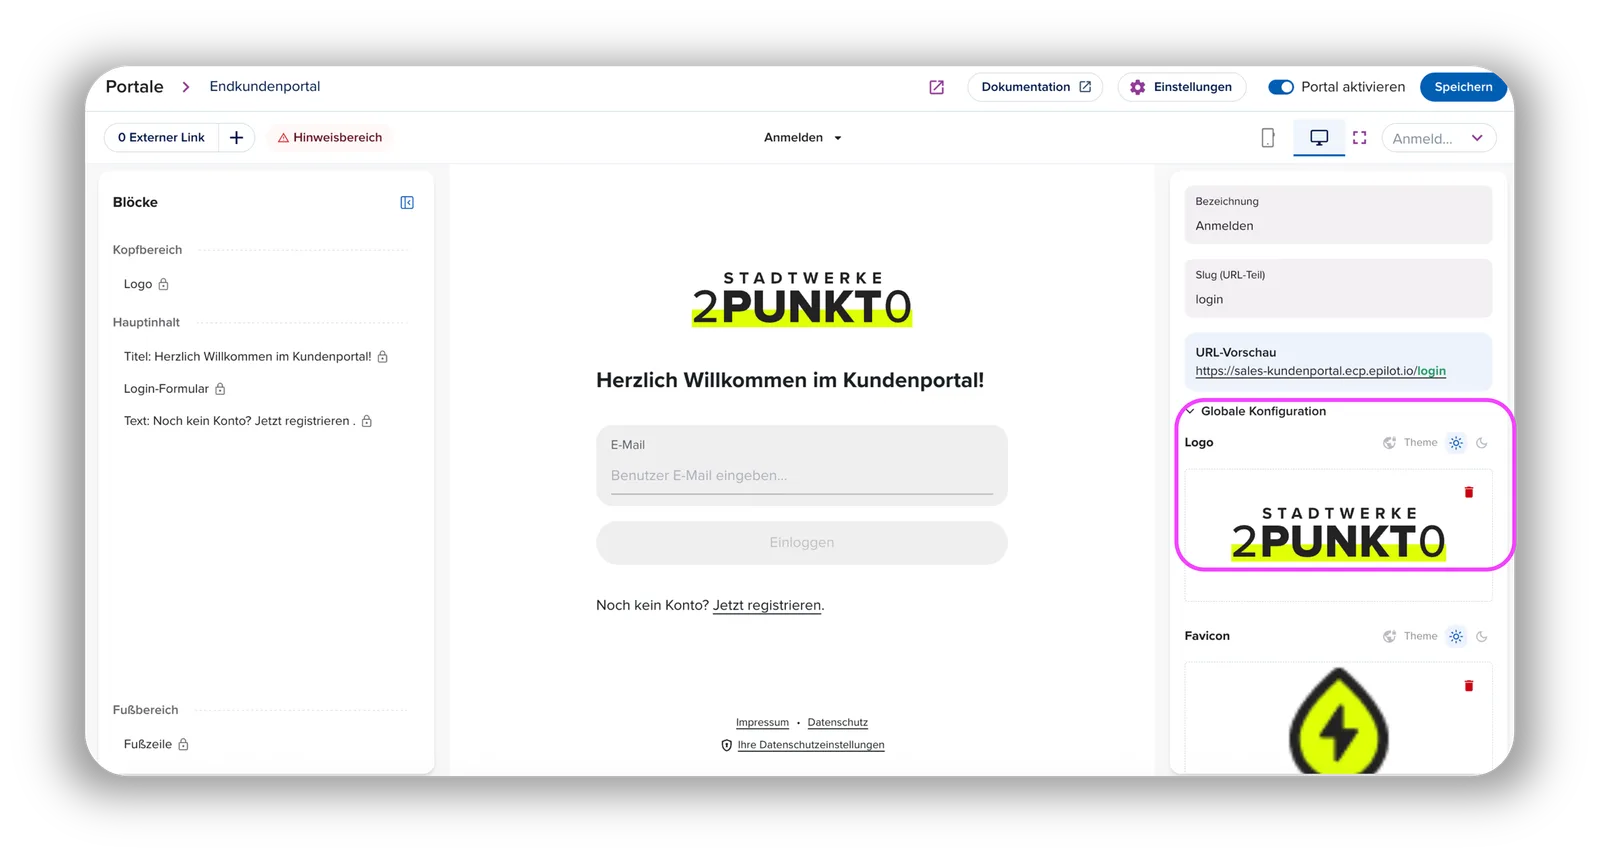Collapse the Blöcke panel
1600x858 pixels.
pos(407,203)
